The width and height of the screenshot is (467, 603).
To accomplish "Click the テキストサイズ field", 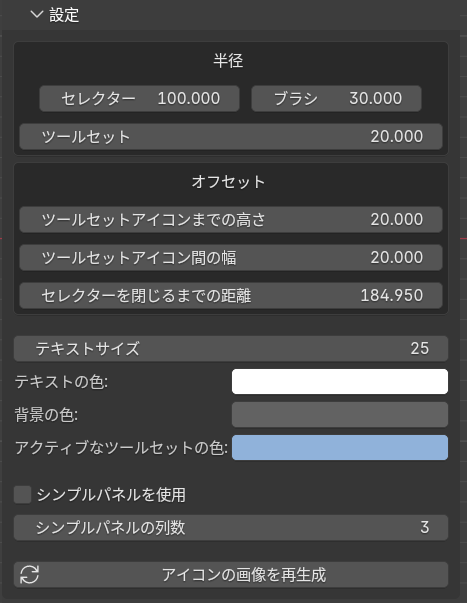I will click(x=231, y=348).
